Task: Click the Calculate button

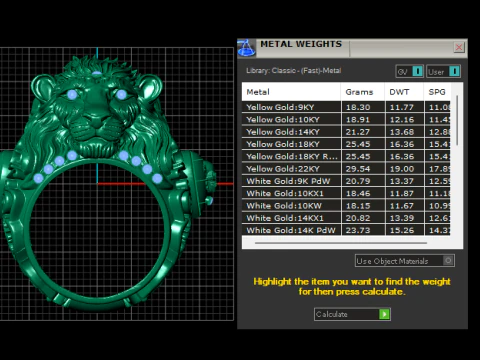Action: [x=352, y=314]
